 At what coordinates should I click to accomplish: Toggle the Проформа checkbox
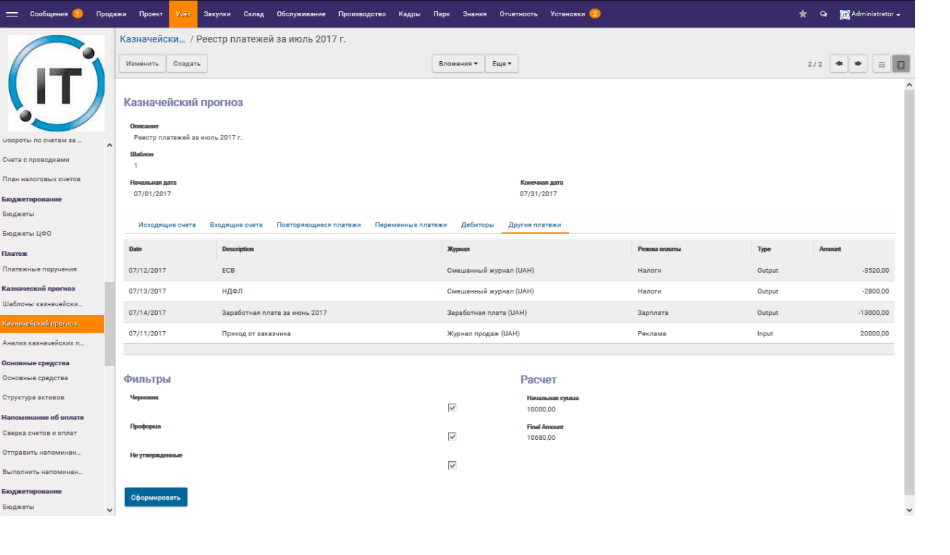[452, 436]
